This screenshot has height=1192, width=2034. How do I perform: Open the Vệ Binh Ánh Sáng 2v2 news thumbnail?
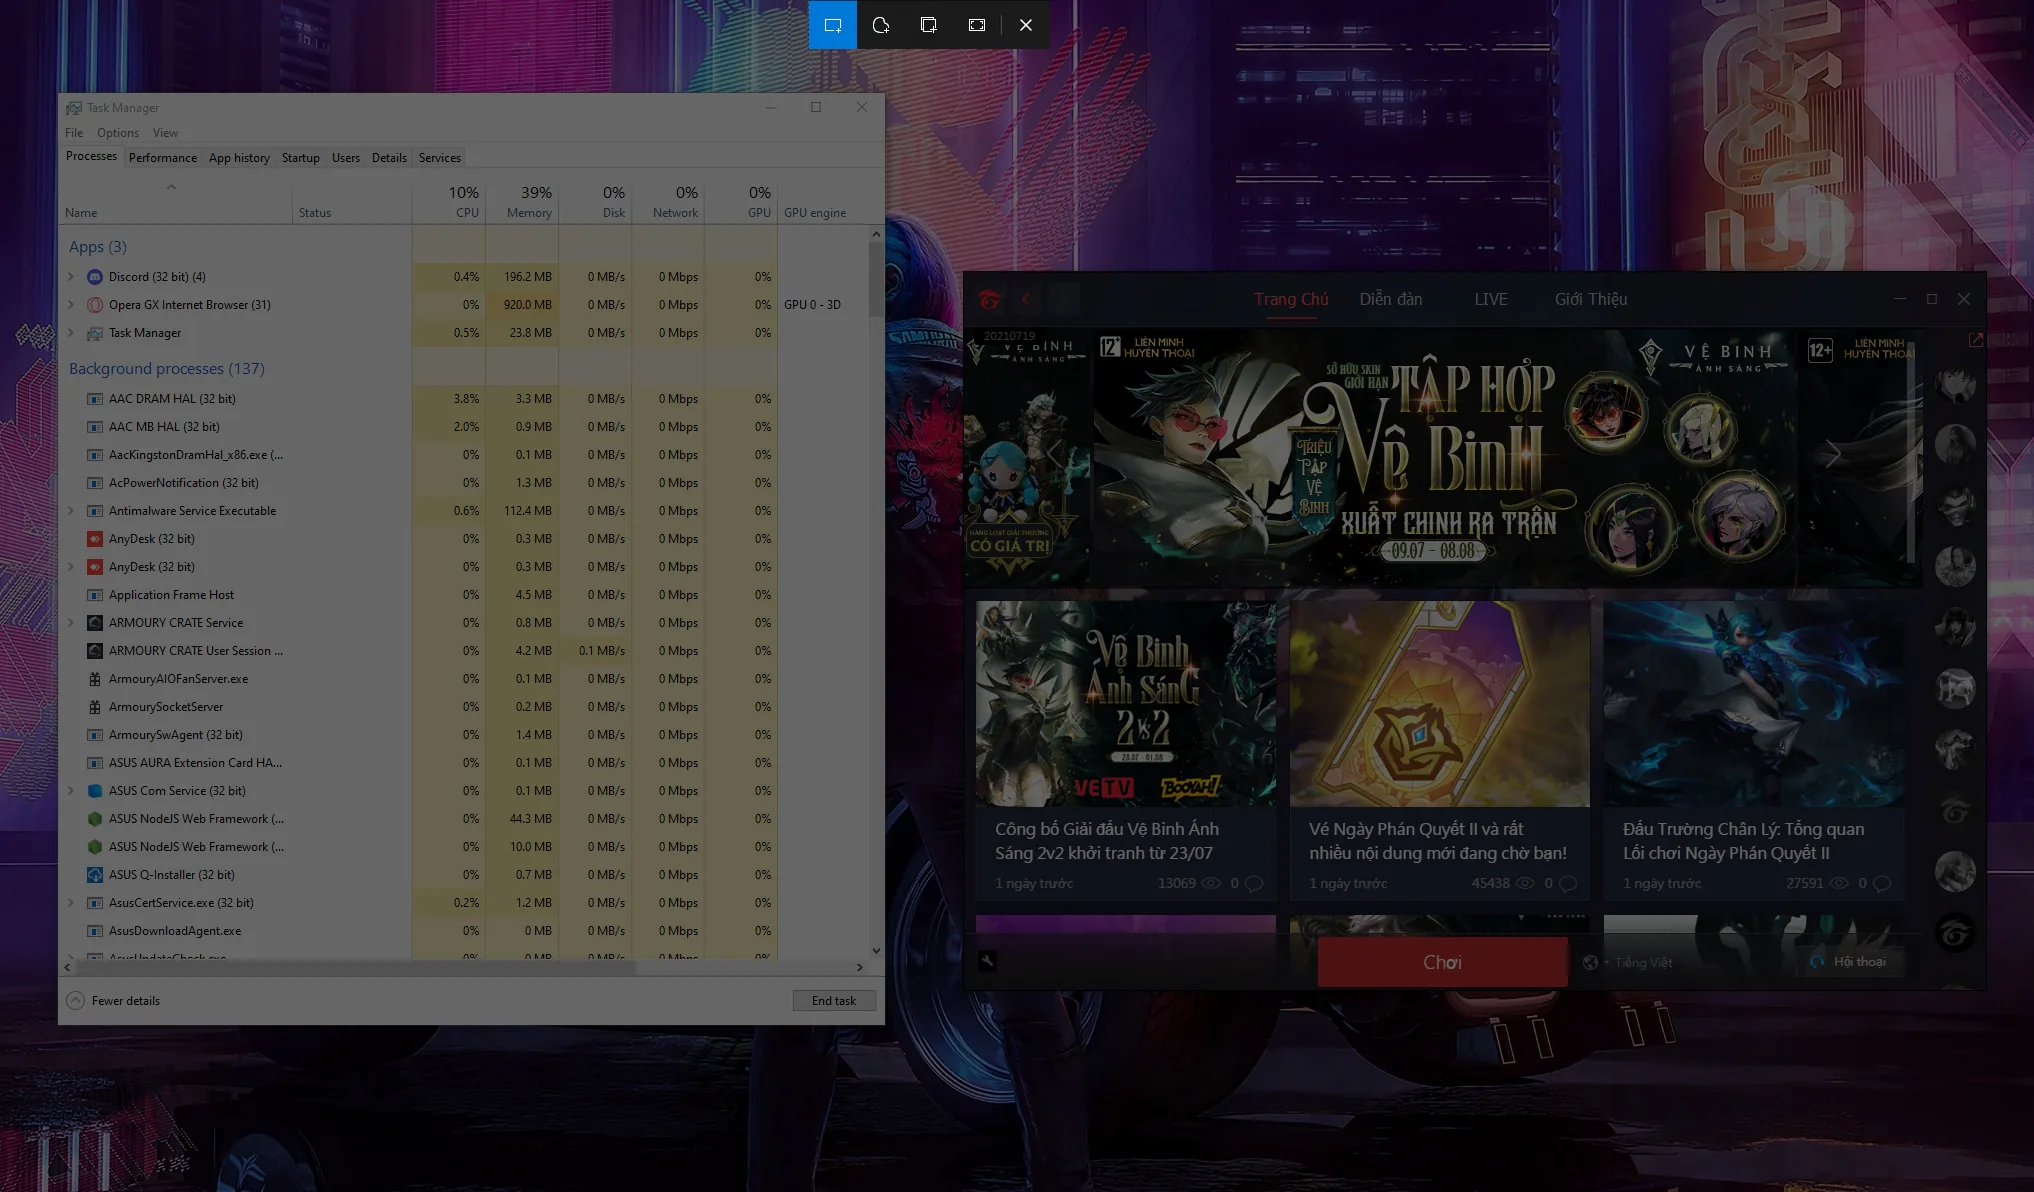point(1126,703)
